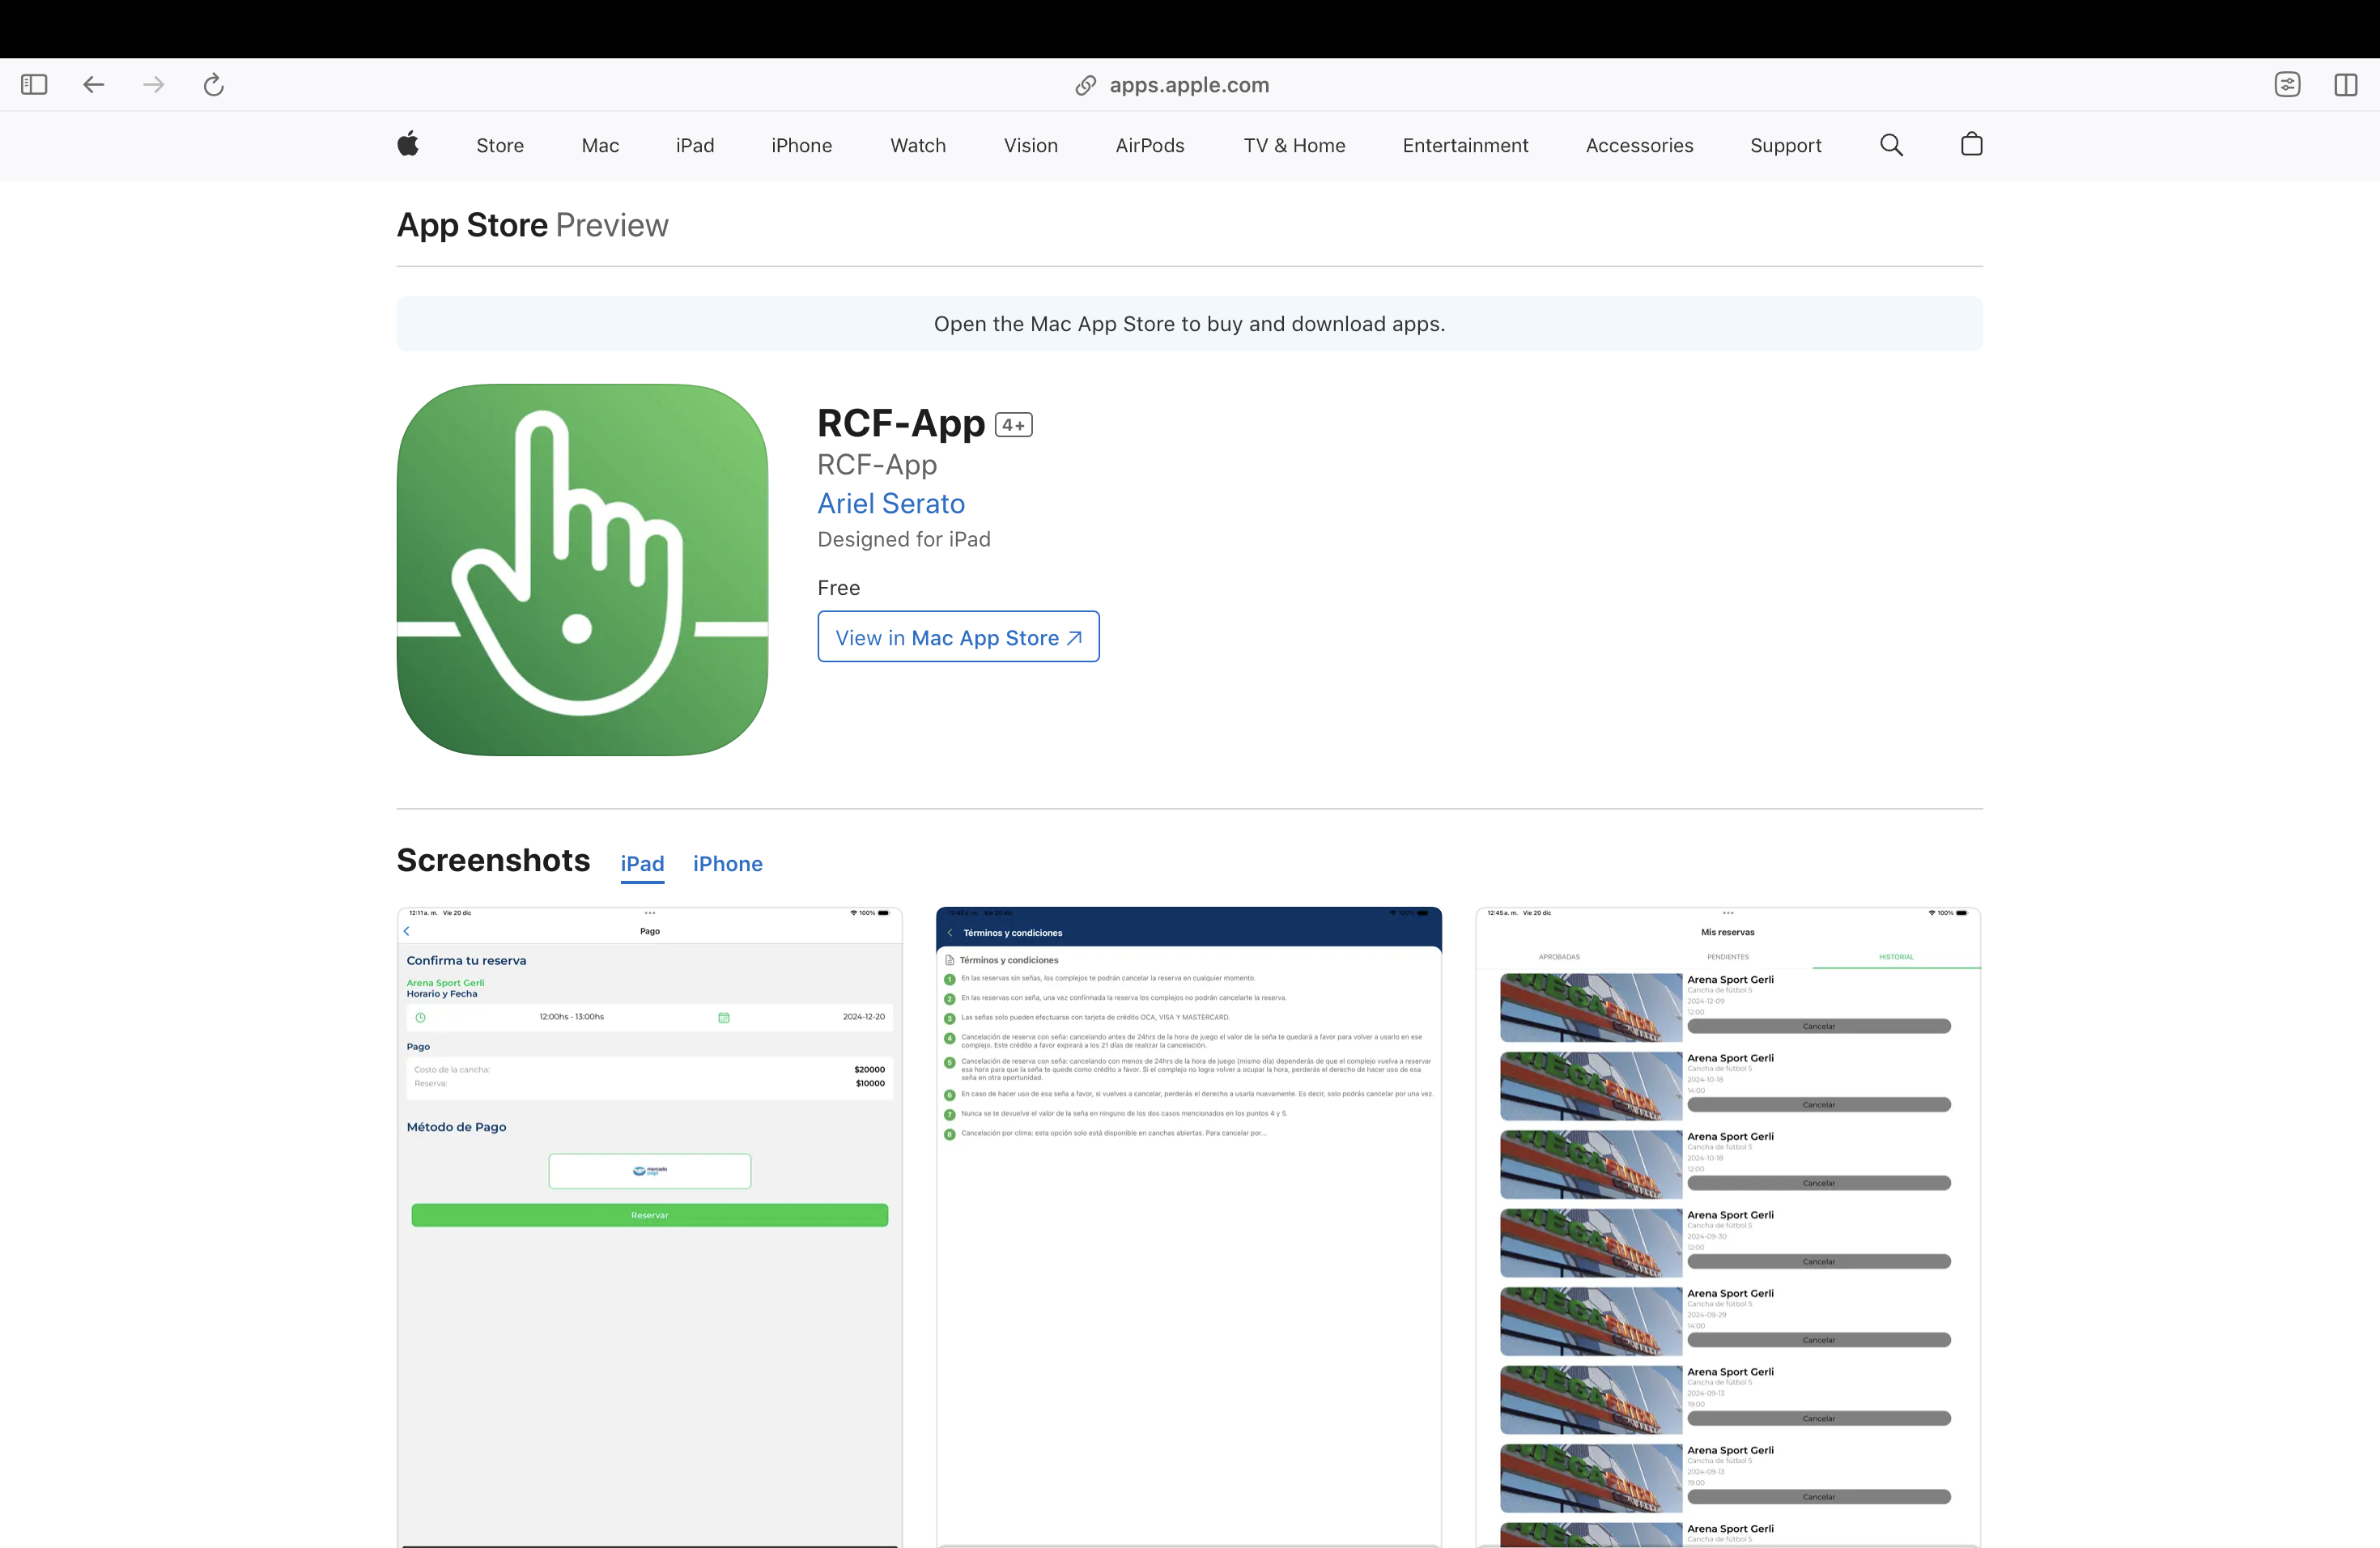Open the Confirma tu reserva screenshot
Screen dimensions: 2380x1548
[x=650, y=1225]
